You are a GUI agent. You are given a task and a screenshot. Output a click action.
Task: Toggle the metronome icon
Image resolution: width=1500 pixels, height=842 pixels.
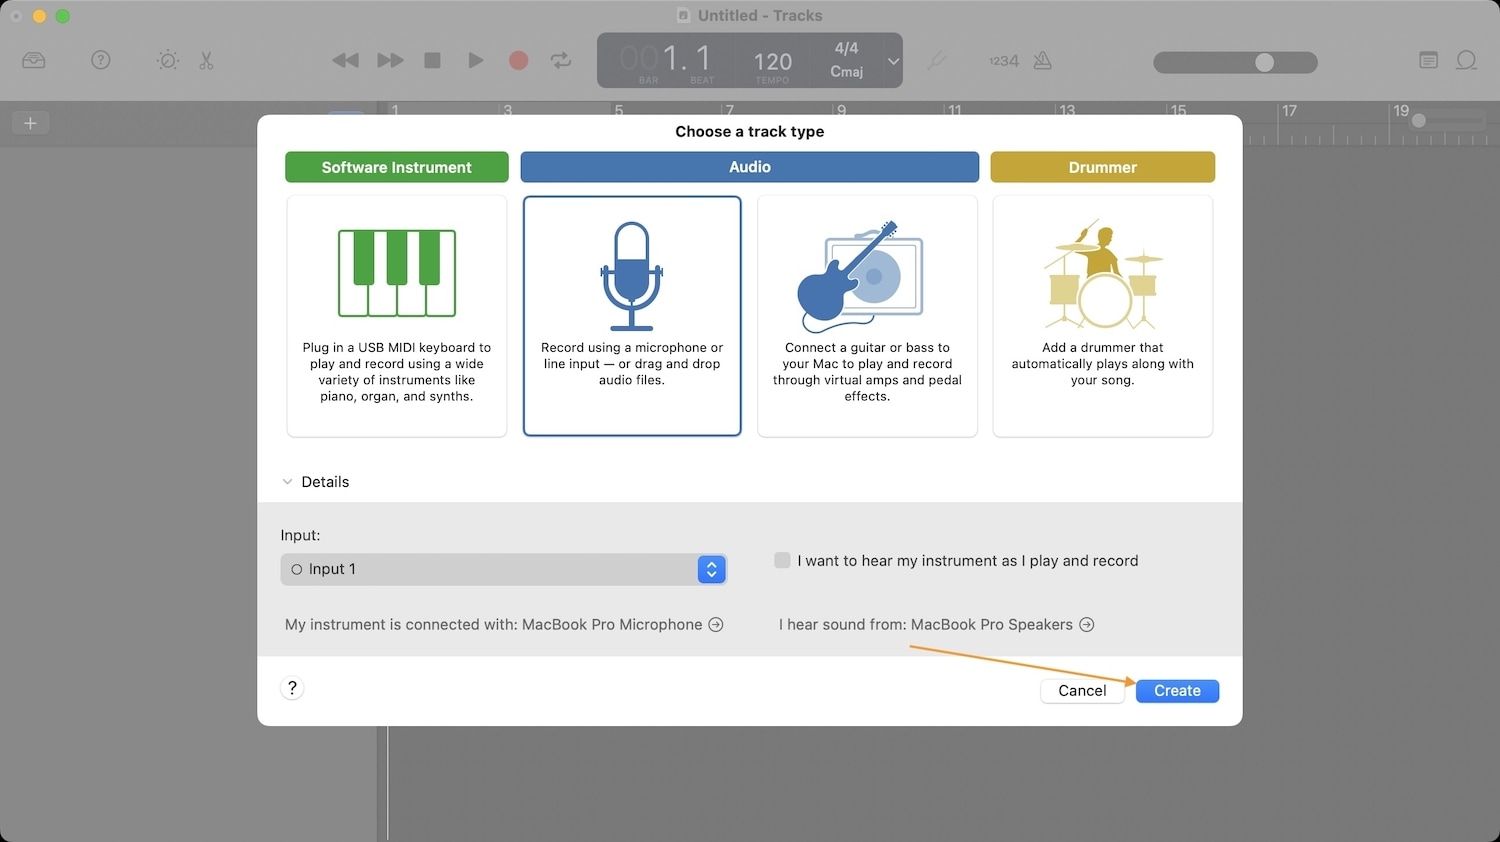pyautogui.click(x=1042, y=61)
